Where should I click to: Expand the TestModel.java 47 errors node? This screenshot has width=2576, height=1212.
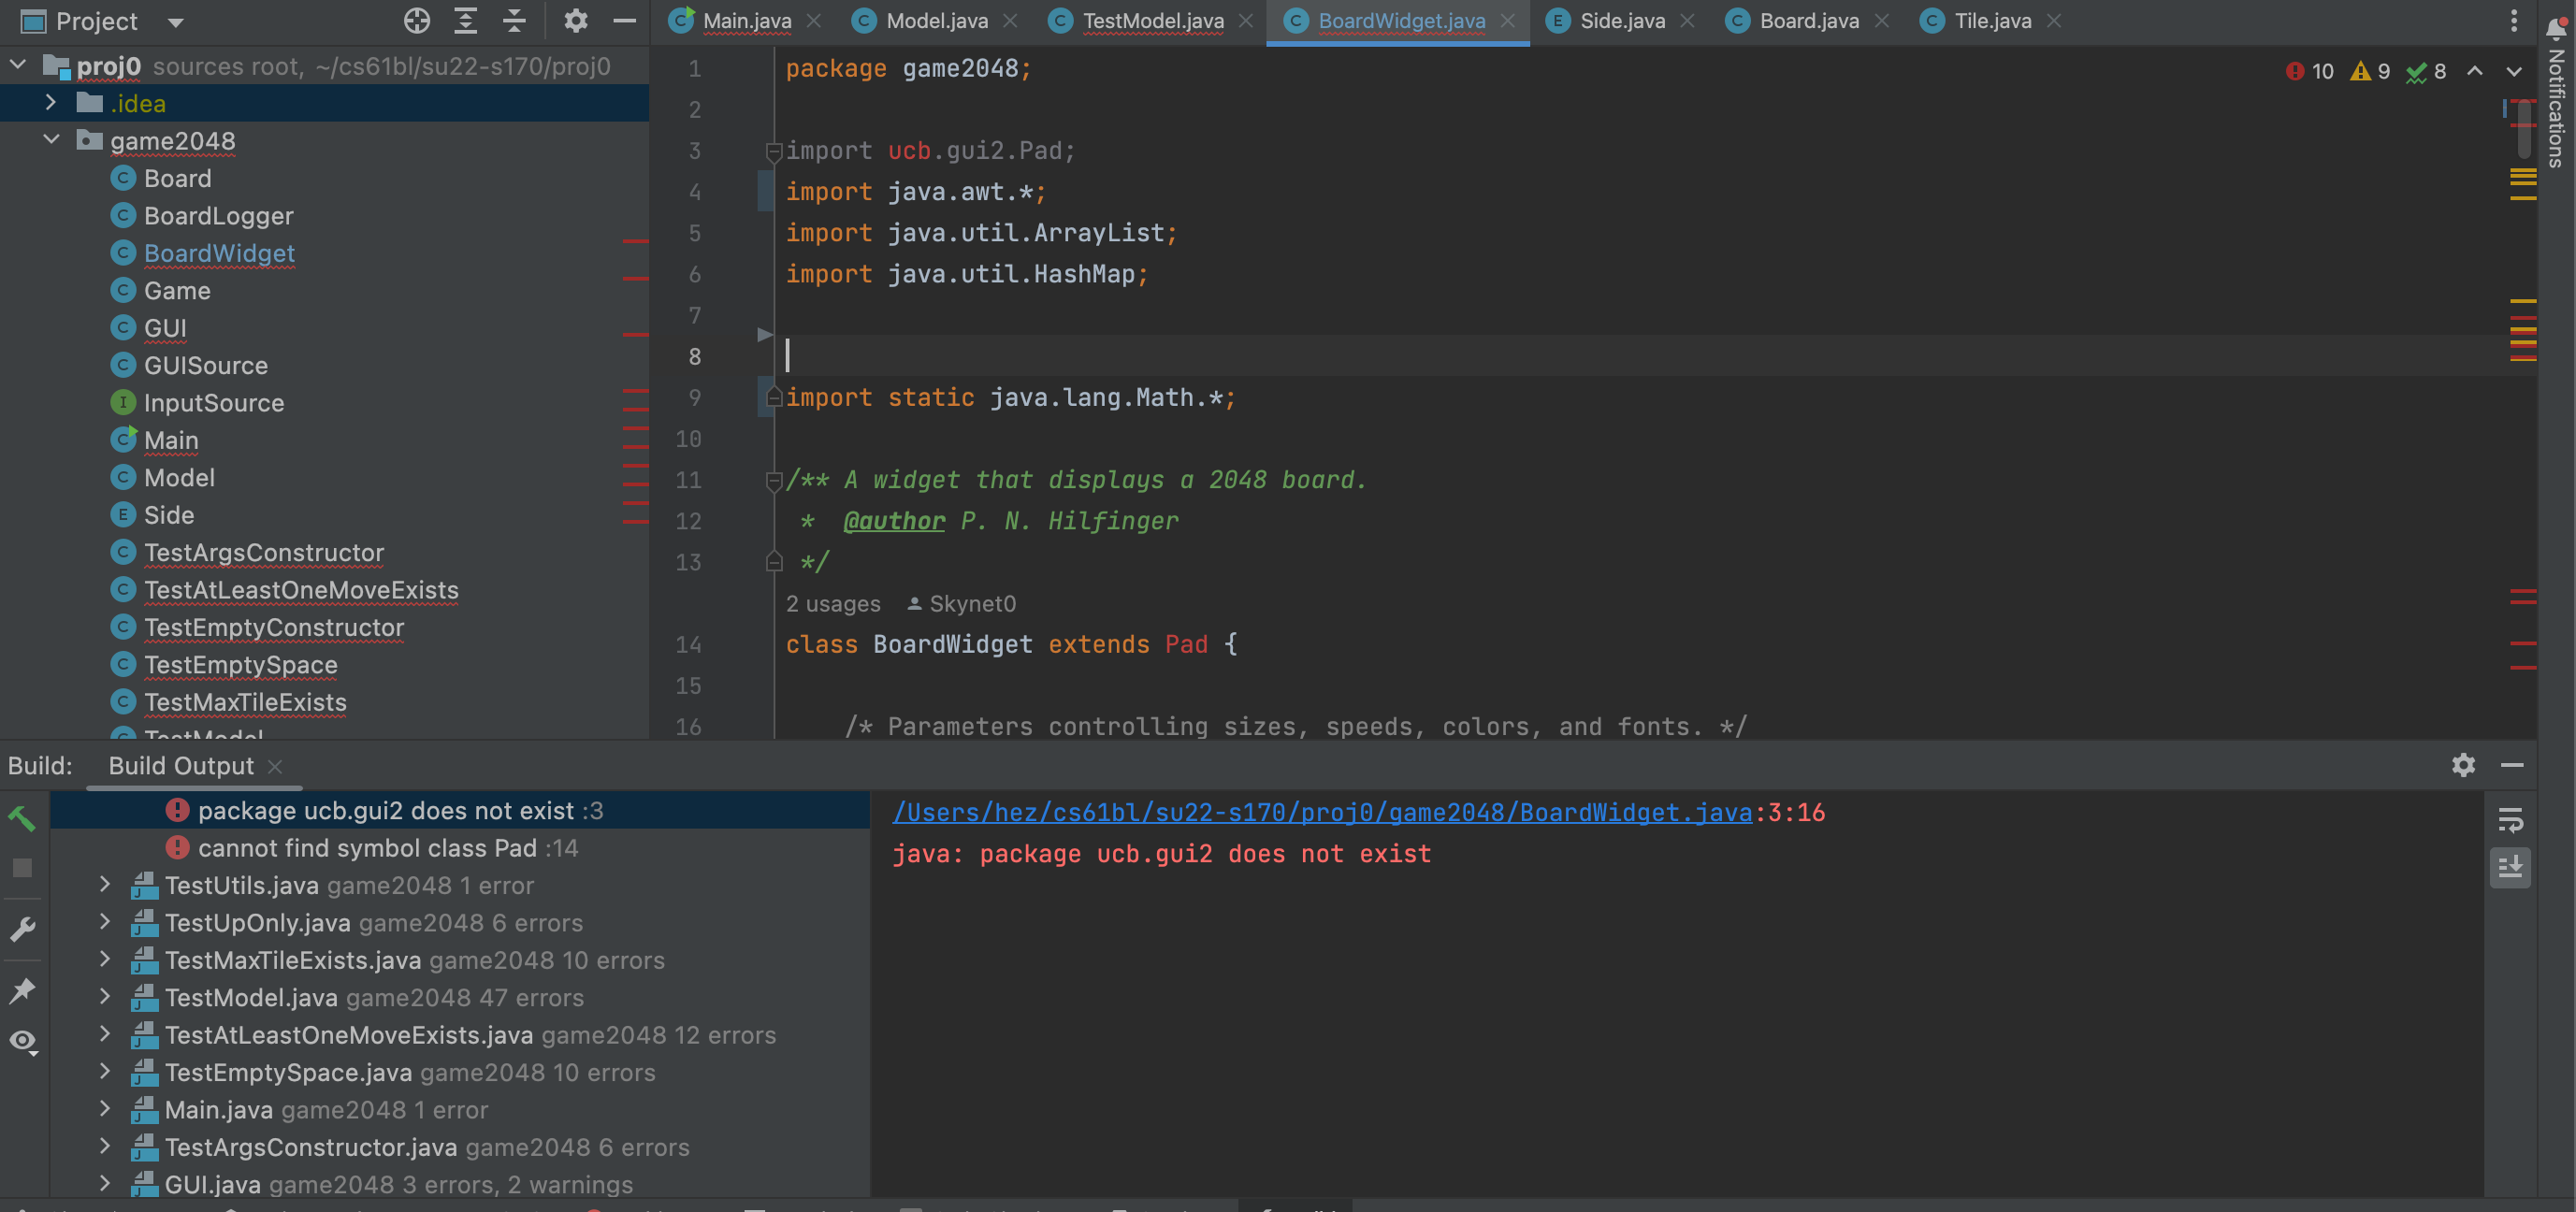[105, 997]
